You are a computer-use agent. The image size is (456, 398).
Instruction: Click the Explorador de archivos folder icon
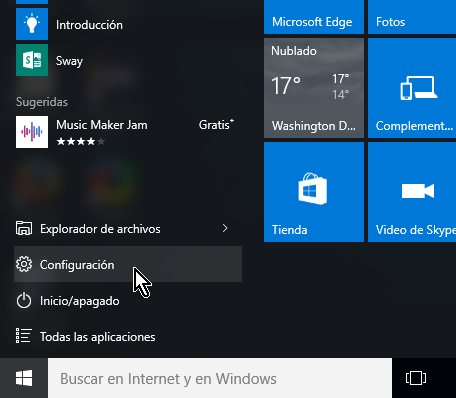(x=24, y=229)
